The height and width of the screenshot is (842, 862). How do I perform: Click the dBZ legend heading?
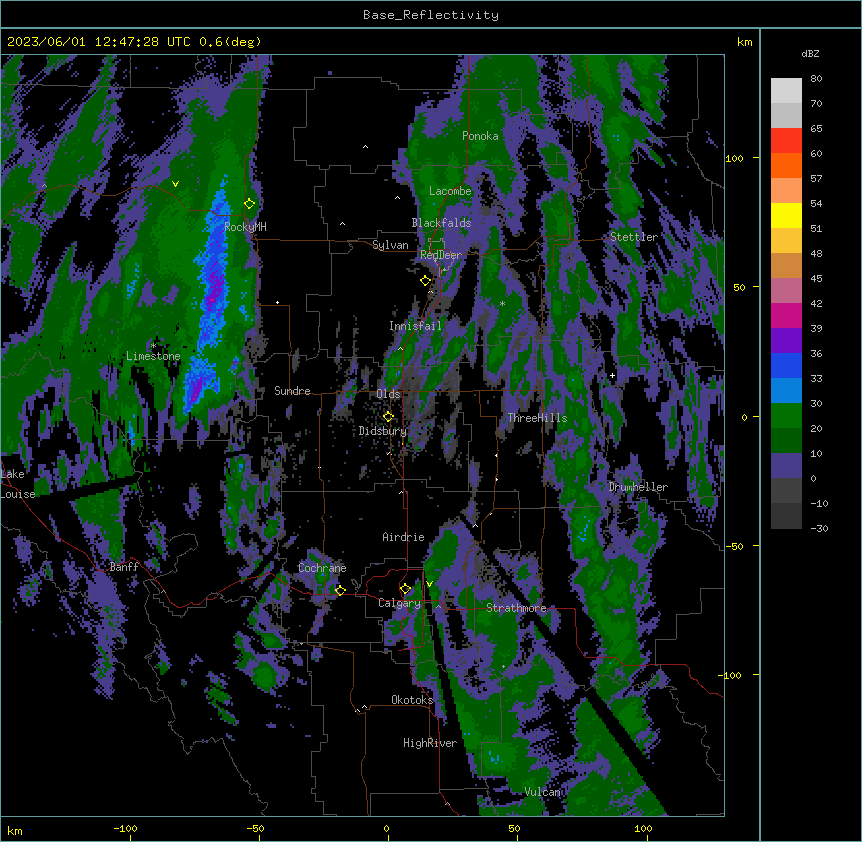pos(810,53)
